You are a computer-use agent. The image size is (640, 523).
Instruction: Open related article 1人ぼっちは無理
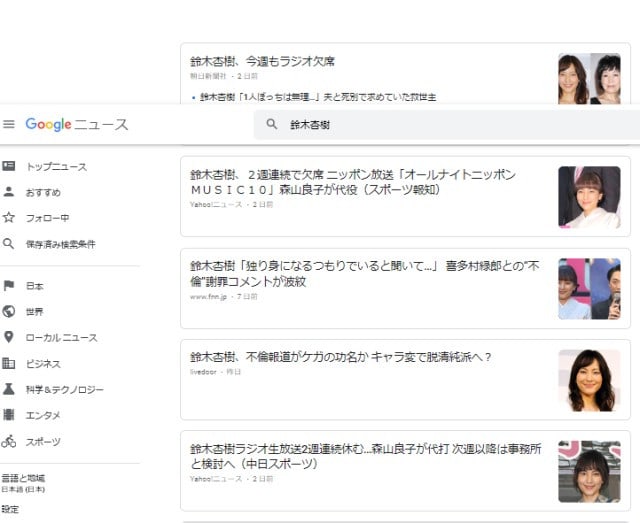[318, 97]
